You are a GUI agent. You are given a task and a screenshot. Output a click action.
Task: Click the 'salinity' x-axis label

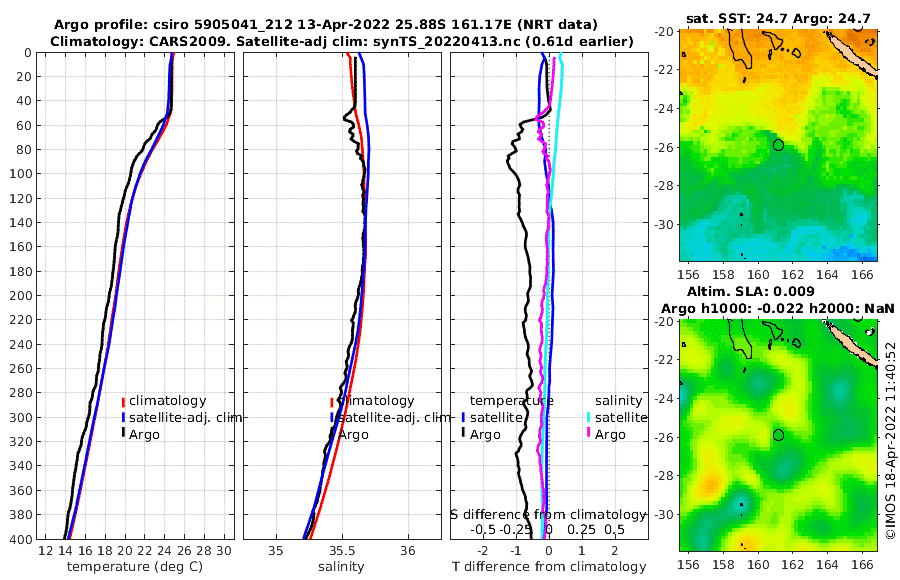[341, 567]
